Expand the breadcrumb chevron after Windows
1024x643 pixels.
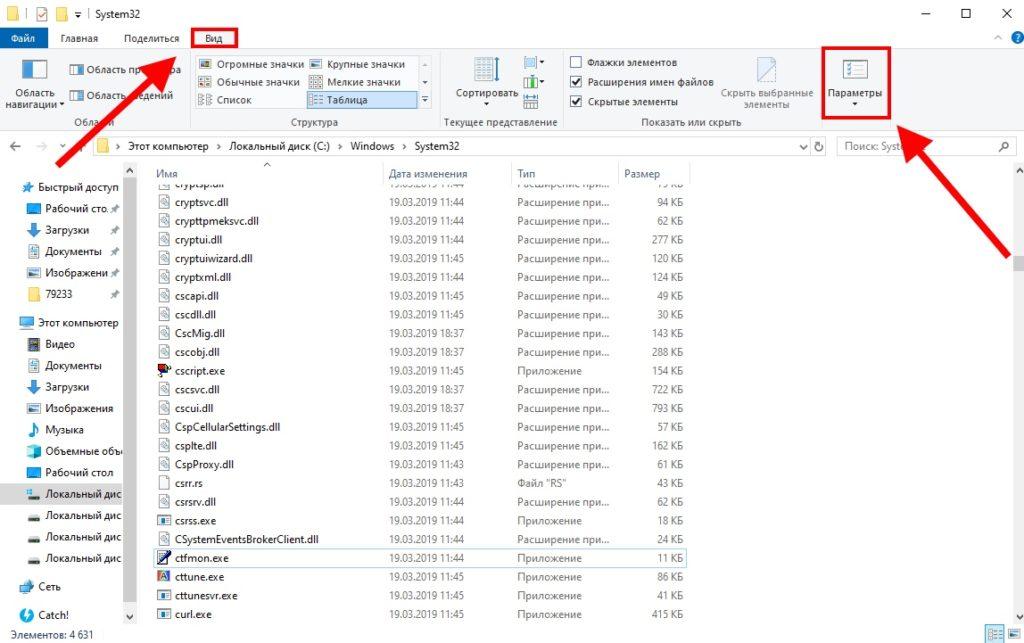tap(404, 147)
